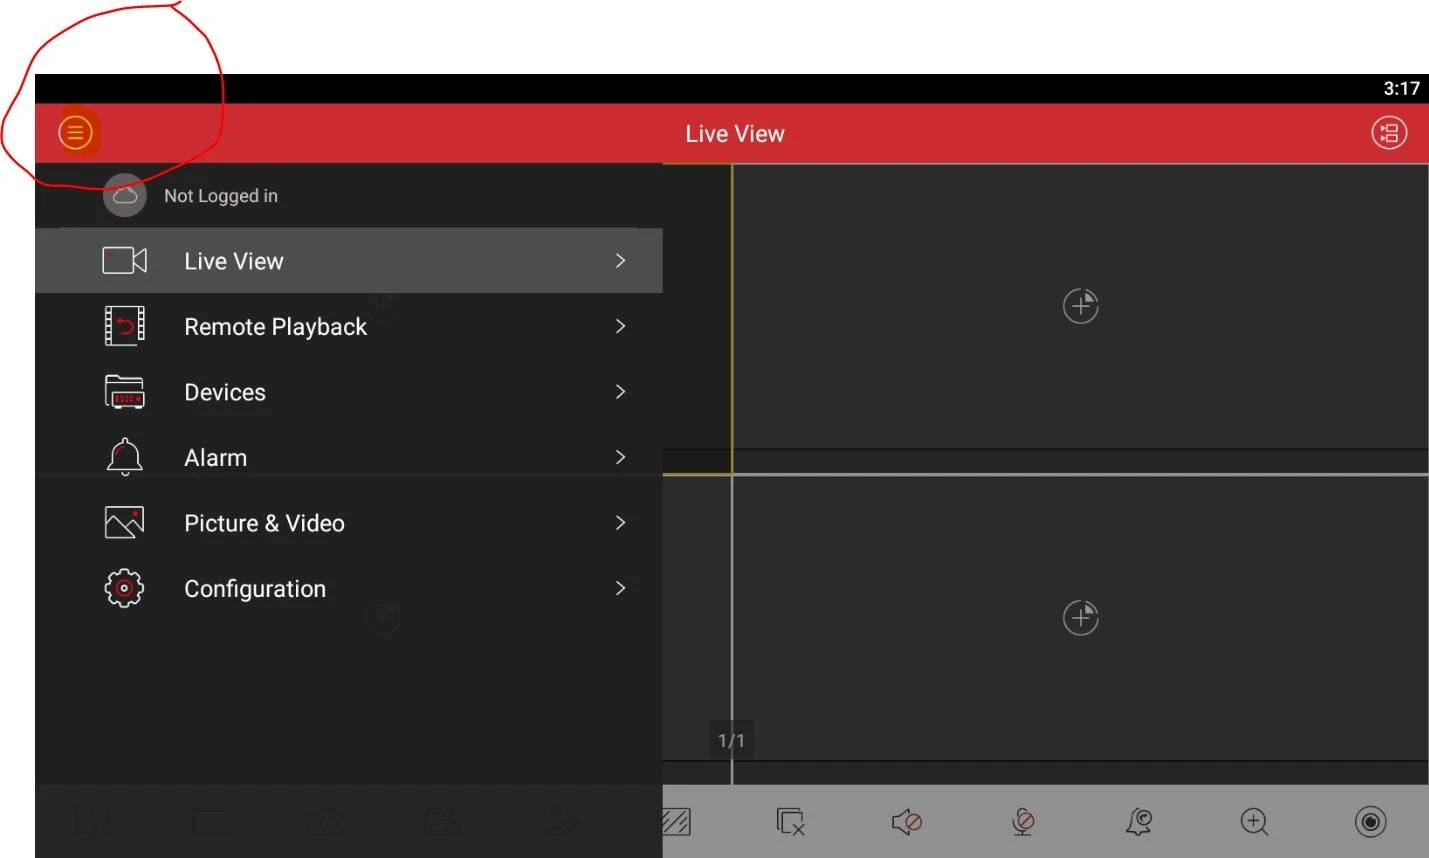
Task: Click the Configuration gear icon
Action: 124,588
